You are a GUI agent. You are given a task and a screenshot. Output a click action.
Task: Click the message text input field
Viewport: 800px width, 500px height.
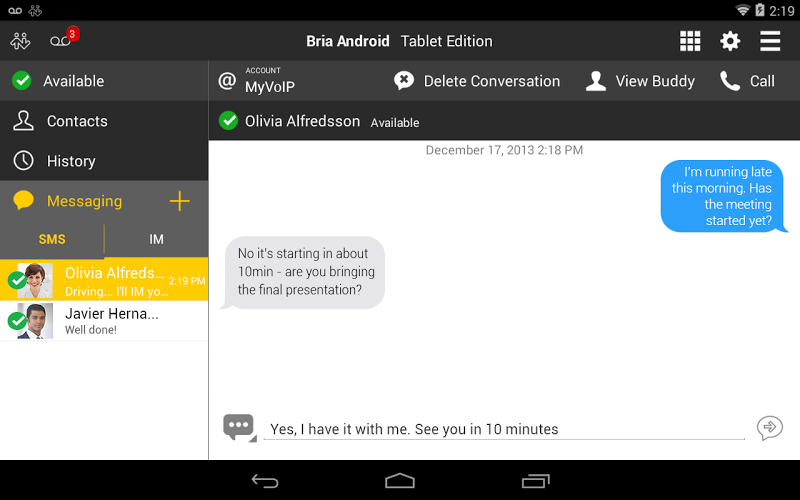pos(504,429)
